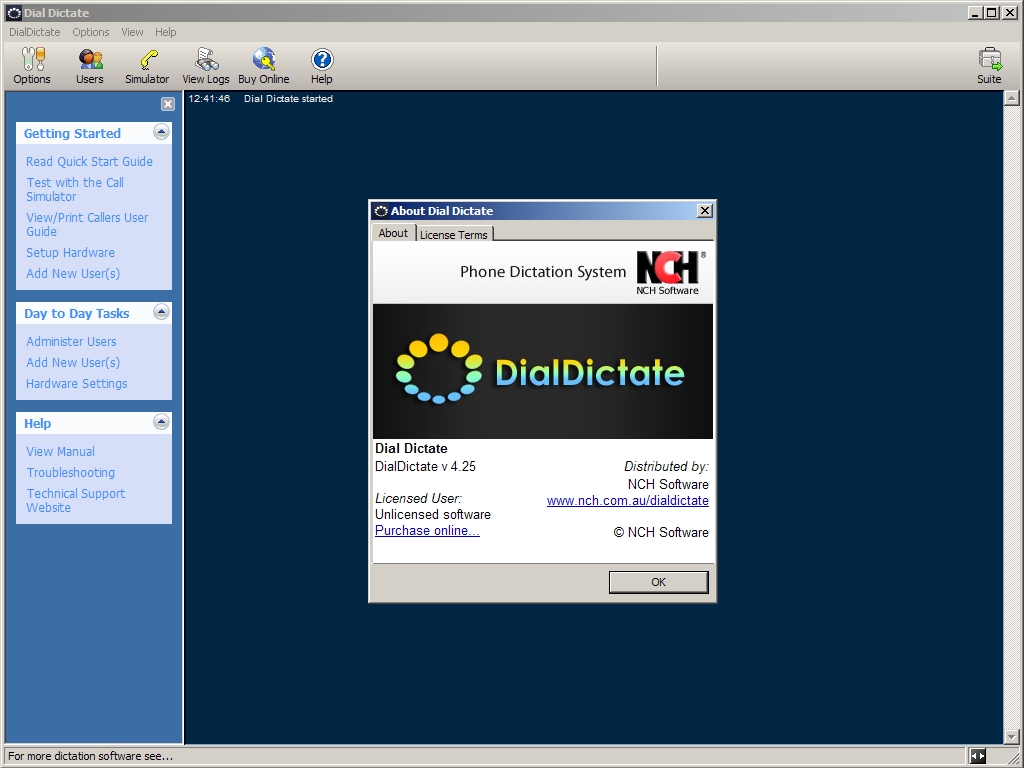Select the About tab in the dialog

coord(393,233)
